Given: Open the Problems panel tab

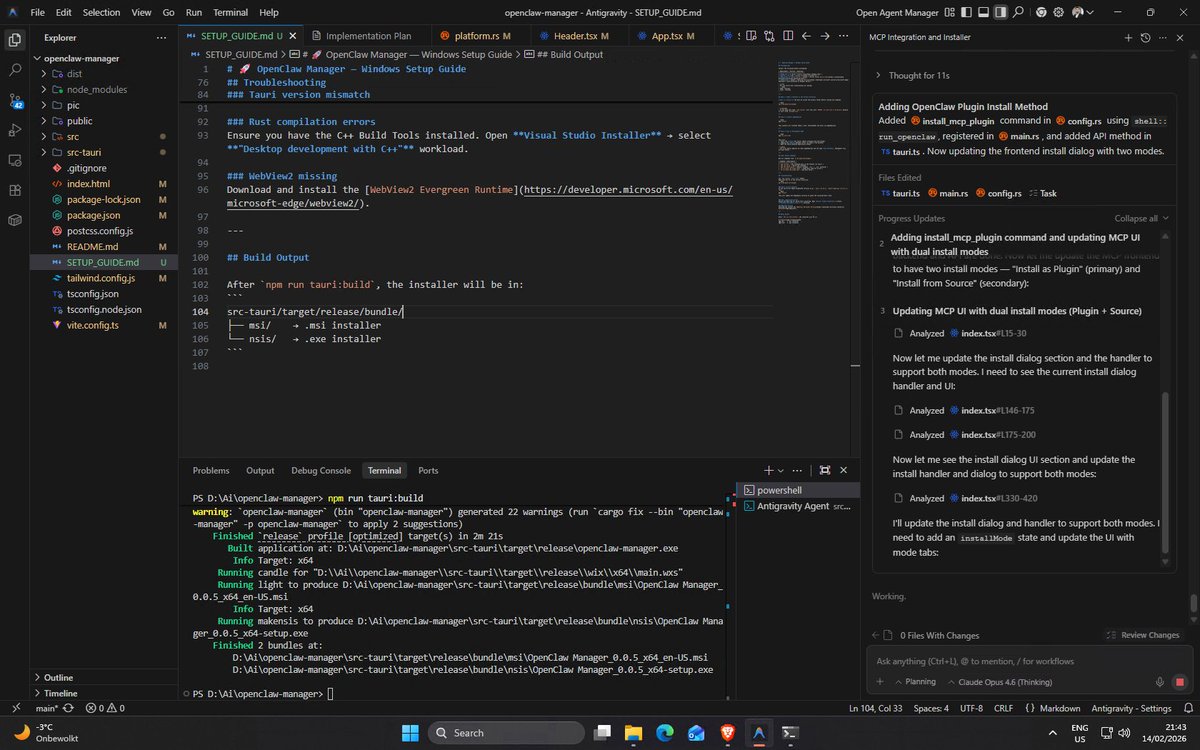Looking at the screenshot, I should [x=211, y=470].
